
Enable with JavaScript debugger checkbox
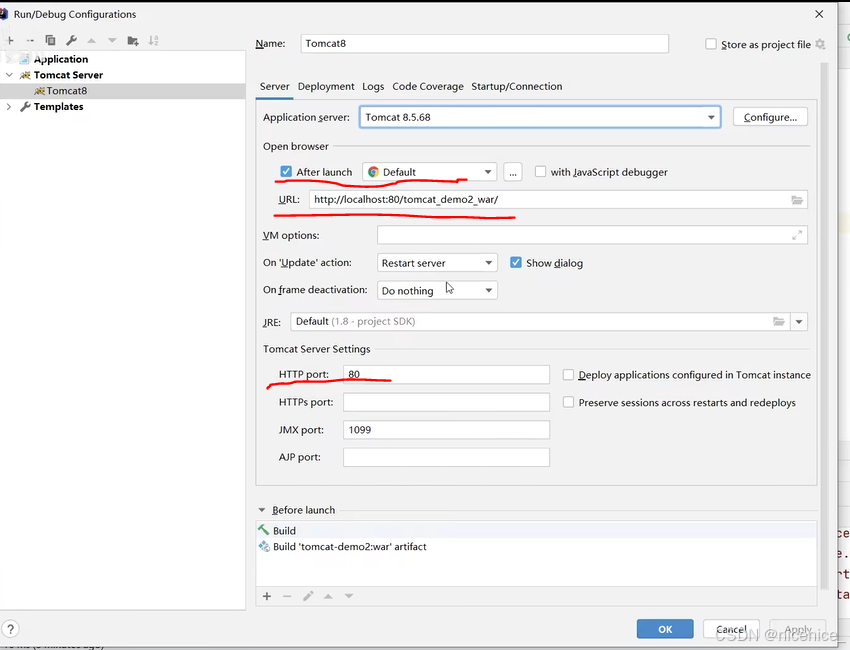tap(540, 172)
